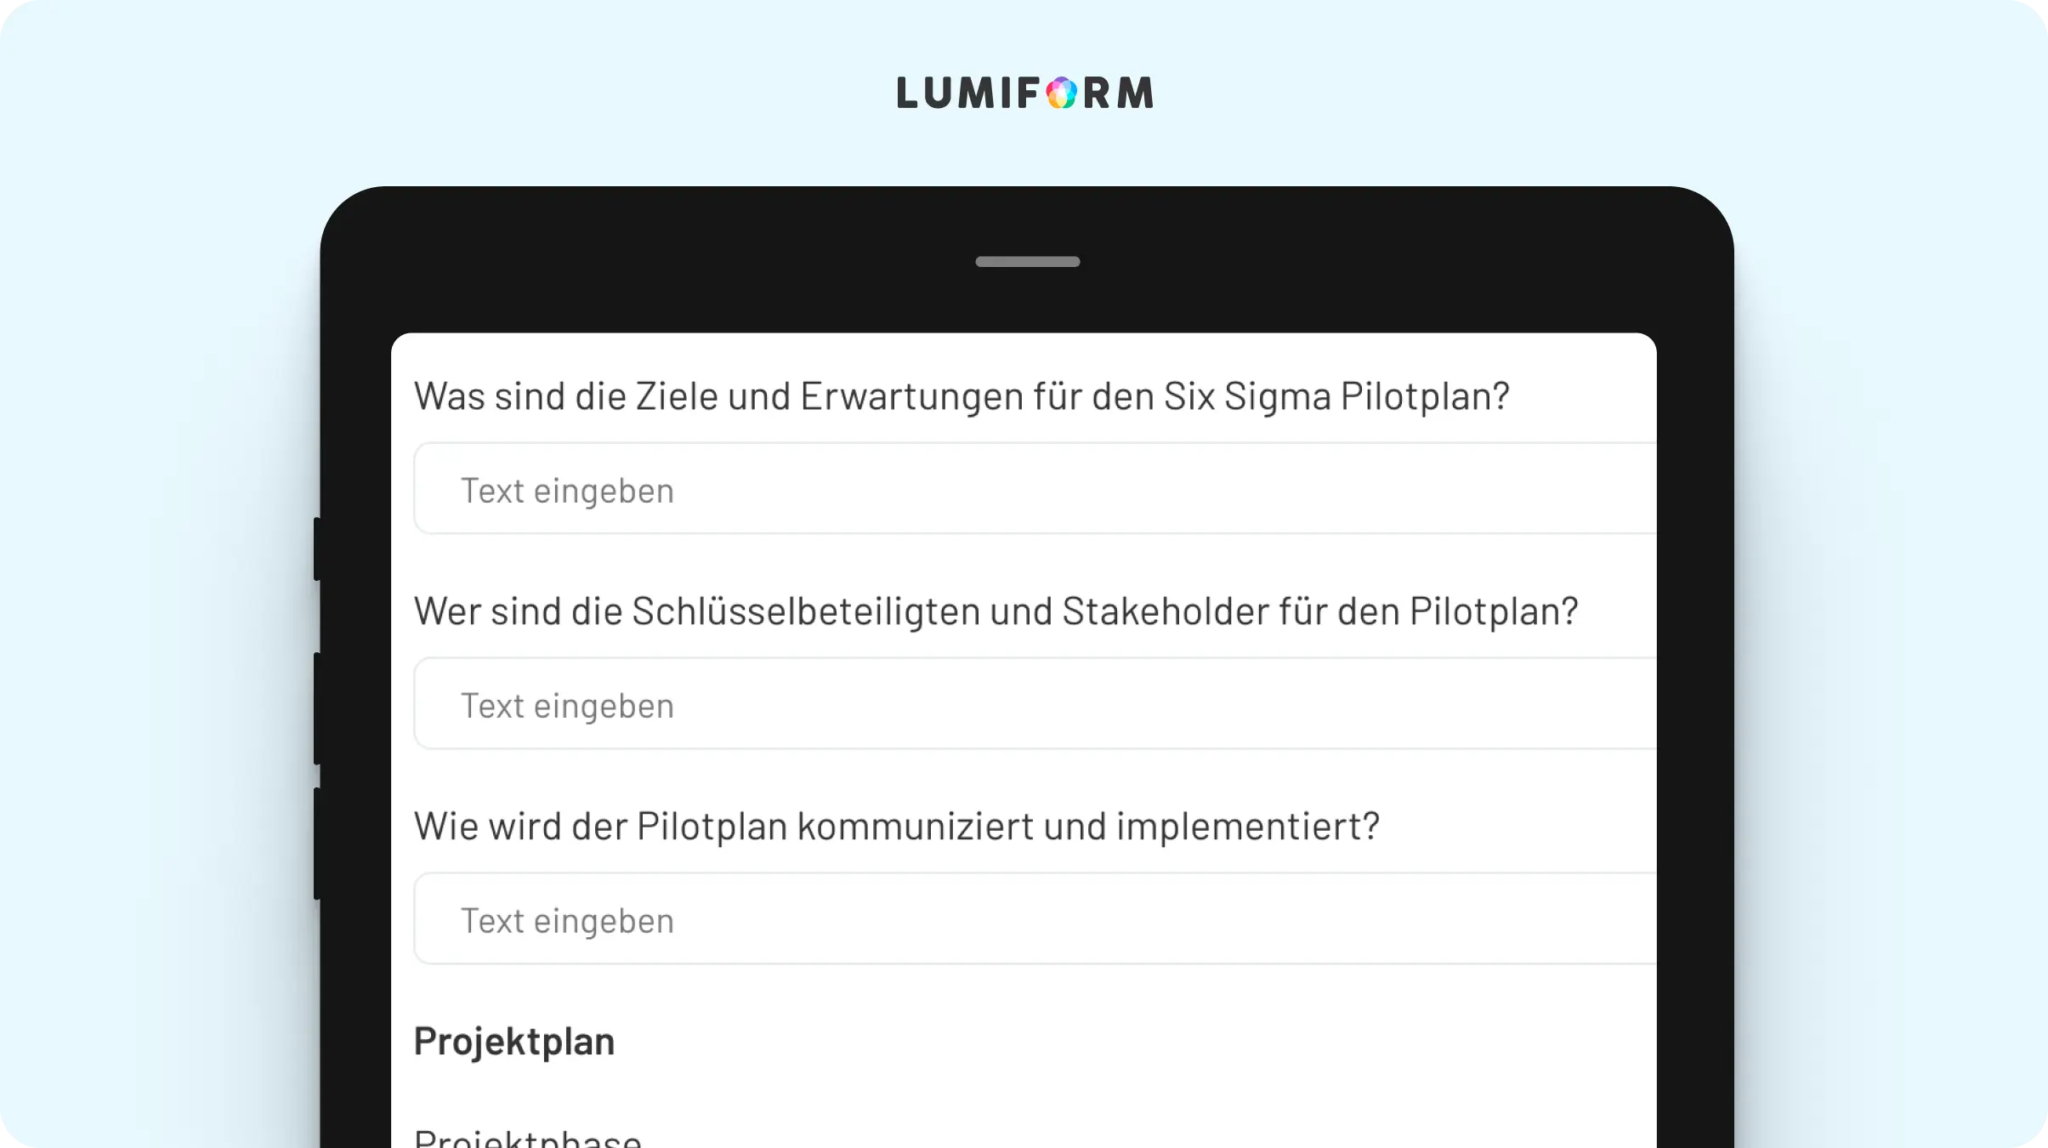Click the middle side button on tablet frame
Viewport: 2048px width, 1148px height.
pyautogui.click(x=317, y=709)
